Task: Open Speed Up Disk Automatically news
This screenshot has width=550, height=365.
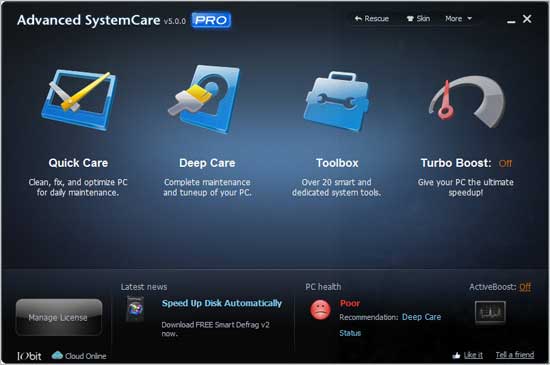Action: coord(222,303)
